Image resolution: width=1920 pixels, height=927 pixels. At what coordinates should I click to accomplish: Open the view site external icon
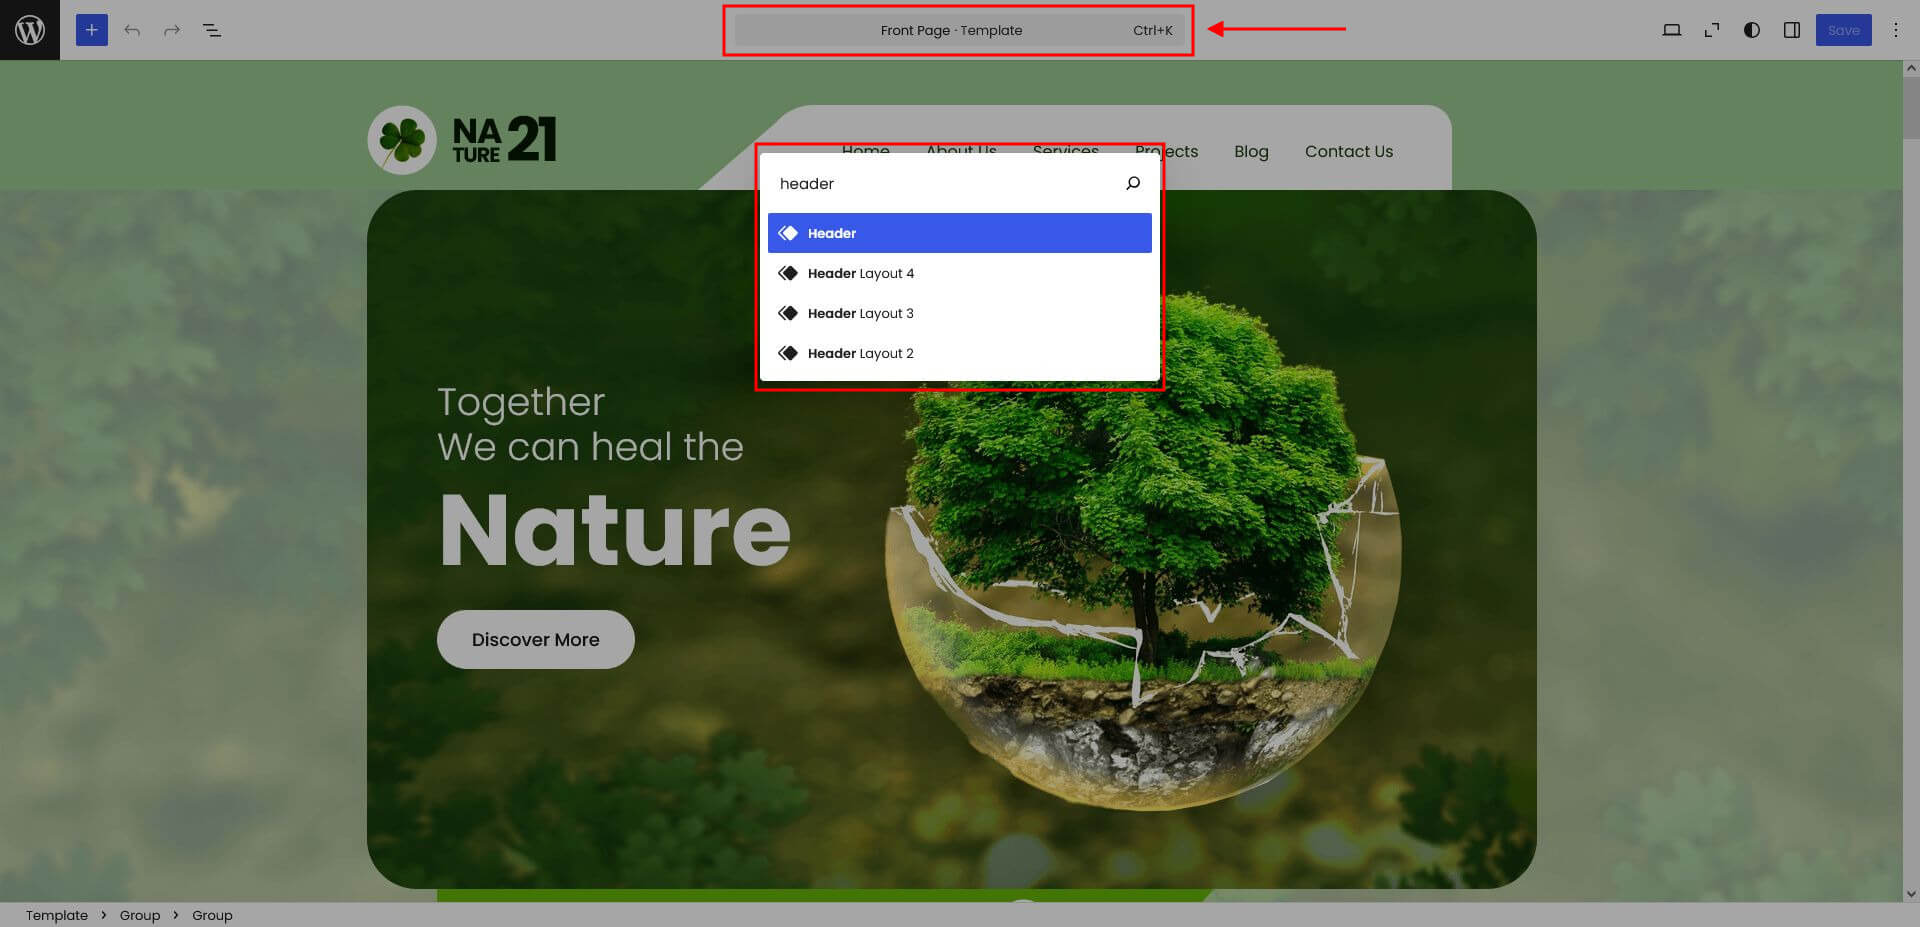[1712, 30]
